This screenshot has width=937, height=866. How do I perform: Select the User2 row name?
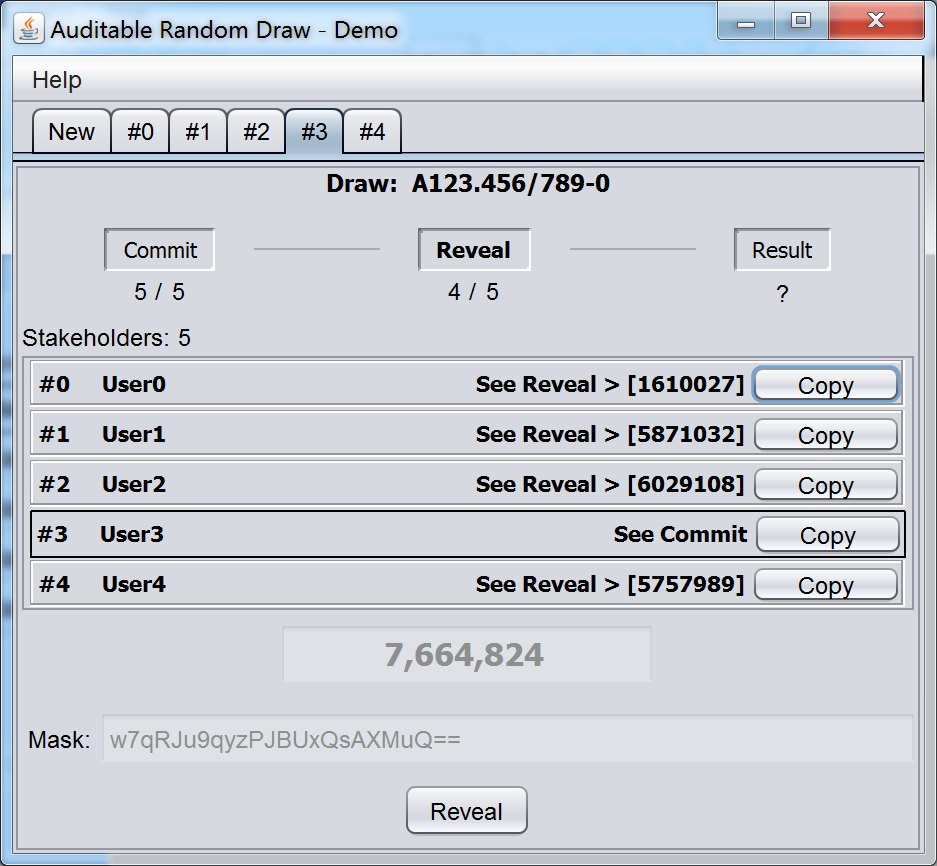coord(134,484)
